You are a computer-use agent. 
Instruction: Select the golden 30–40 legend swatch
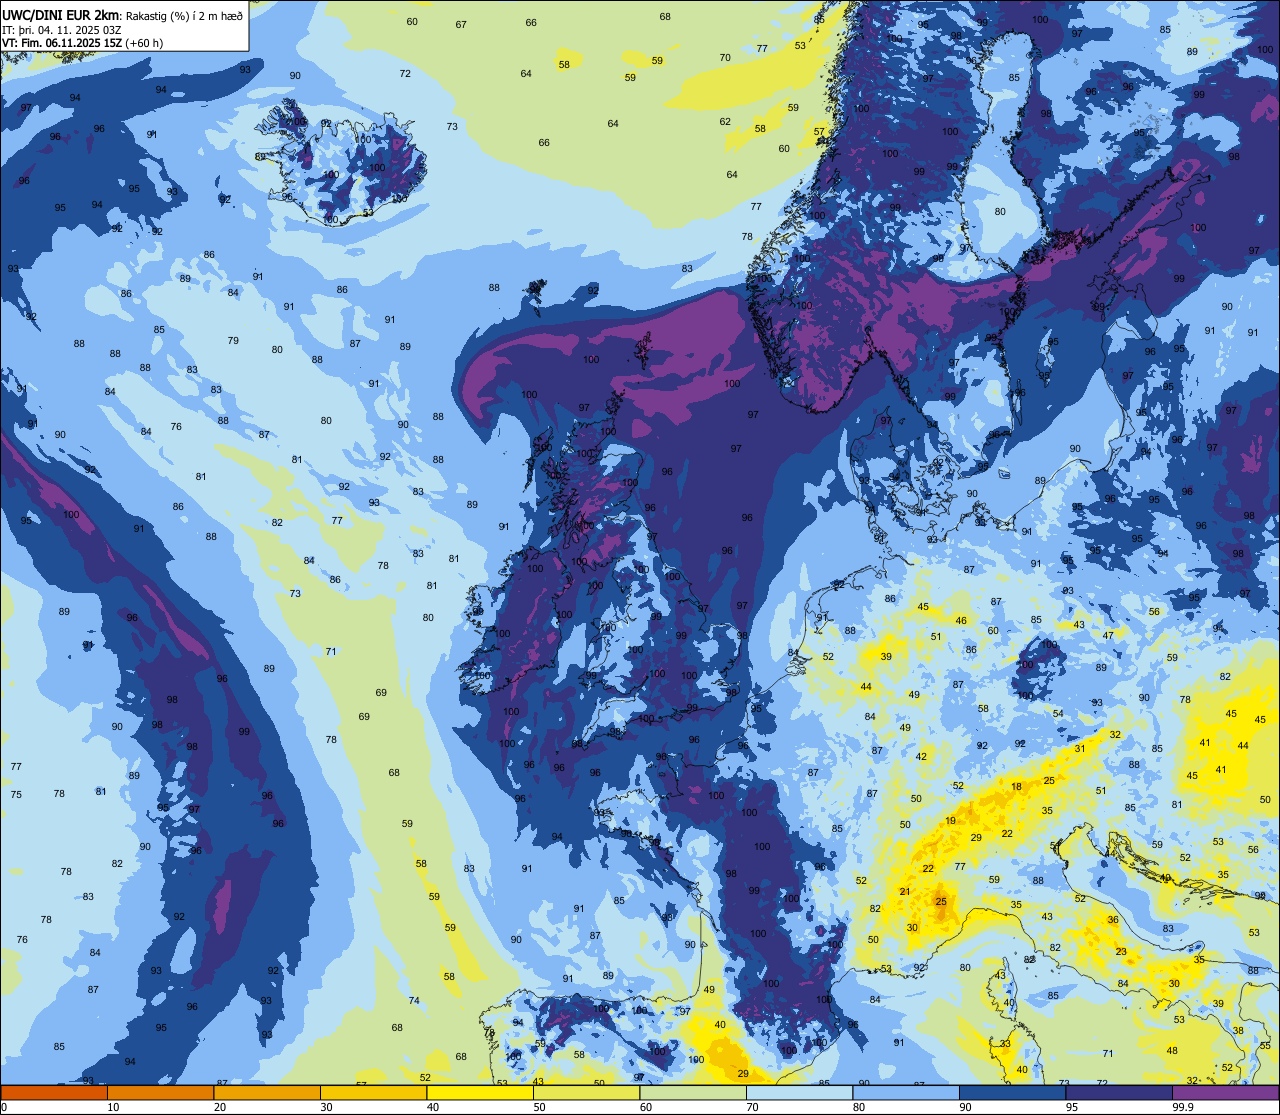pos(373,1092)
